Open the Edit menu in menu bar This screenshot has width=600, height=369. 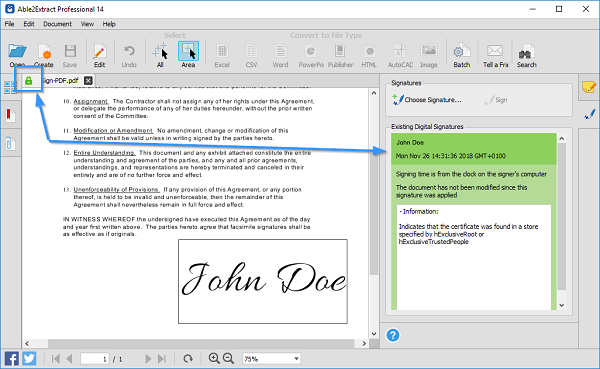pyautogui.click(x=29, y=24)
